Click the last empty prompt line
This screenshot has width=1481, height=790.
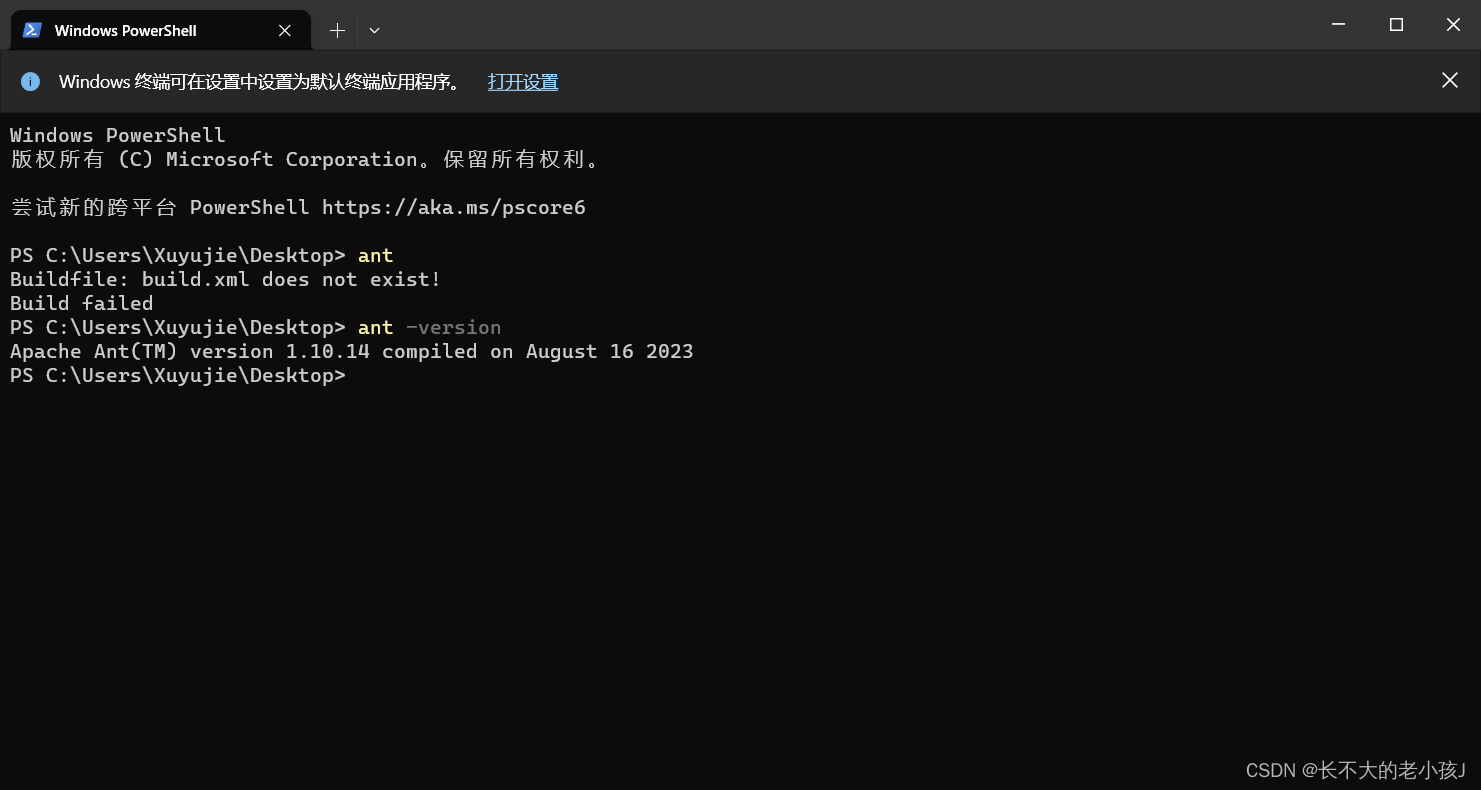click(177, 375)
